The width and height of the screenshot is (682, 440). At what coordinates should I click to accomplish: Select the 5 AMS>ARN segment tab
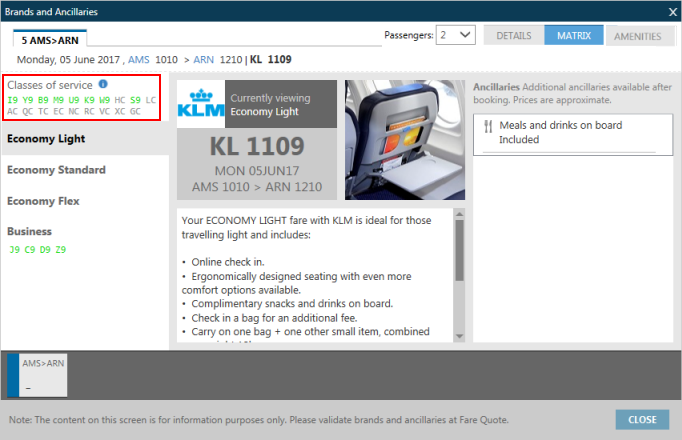coord(50,38)
